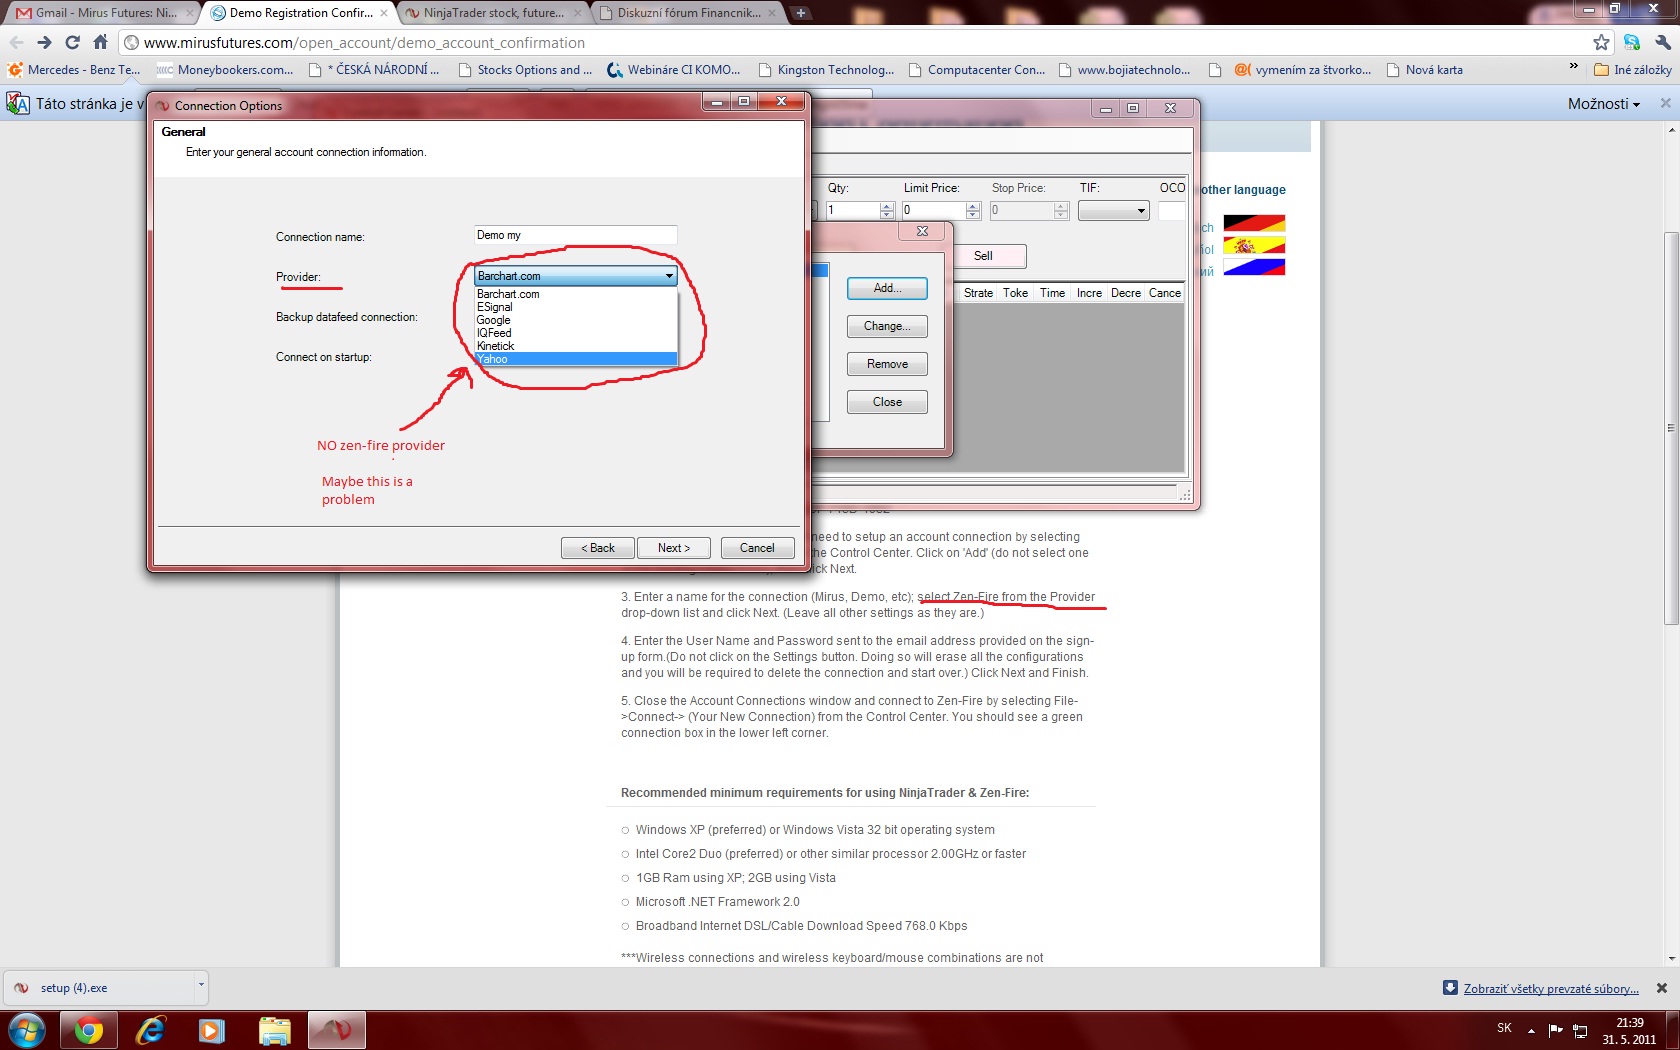Open the Mercedes - Benz bookmark
The width and height of the screenshot is (1680, 1050).
pyautogui.click(x=73, y=70)
